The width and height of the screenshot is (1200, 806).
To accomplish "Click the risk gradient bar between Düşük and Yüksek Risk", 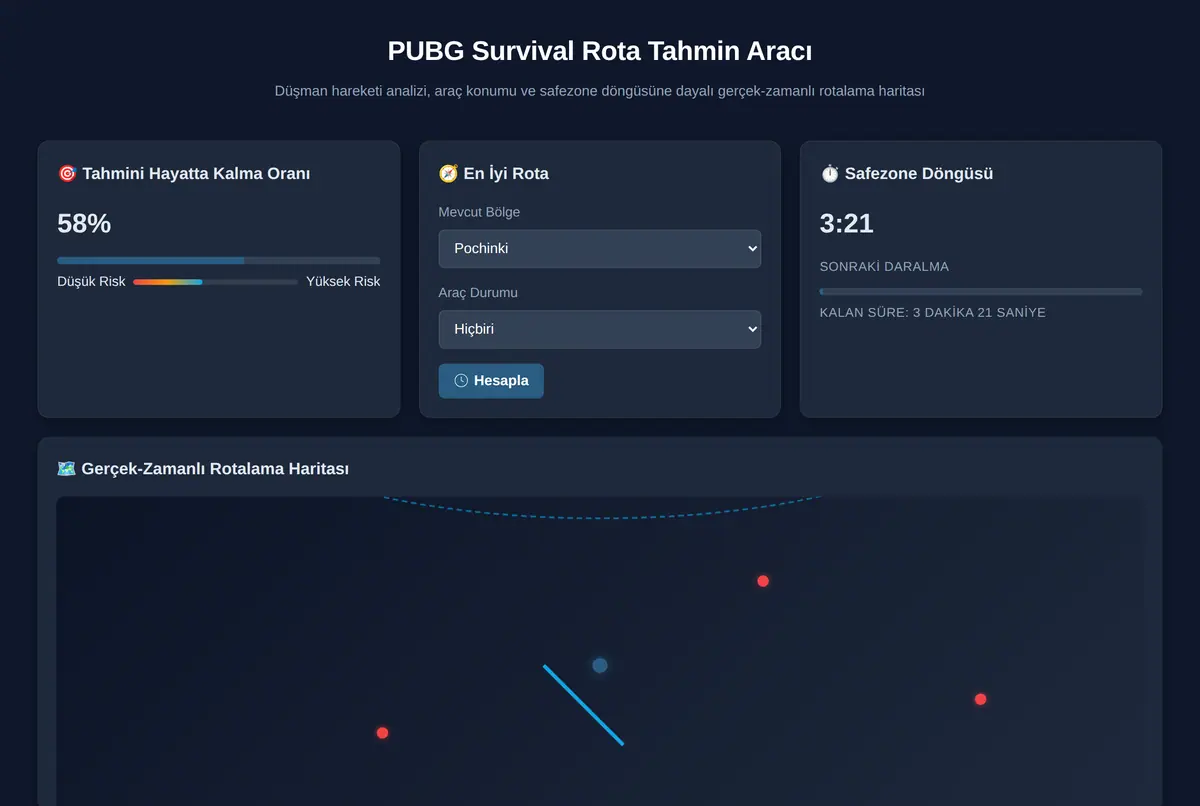I will click(x=215, y=282).
